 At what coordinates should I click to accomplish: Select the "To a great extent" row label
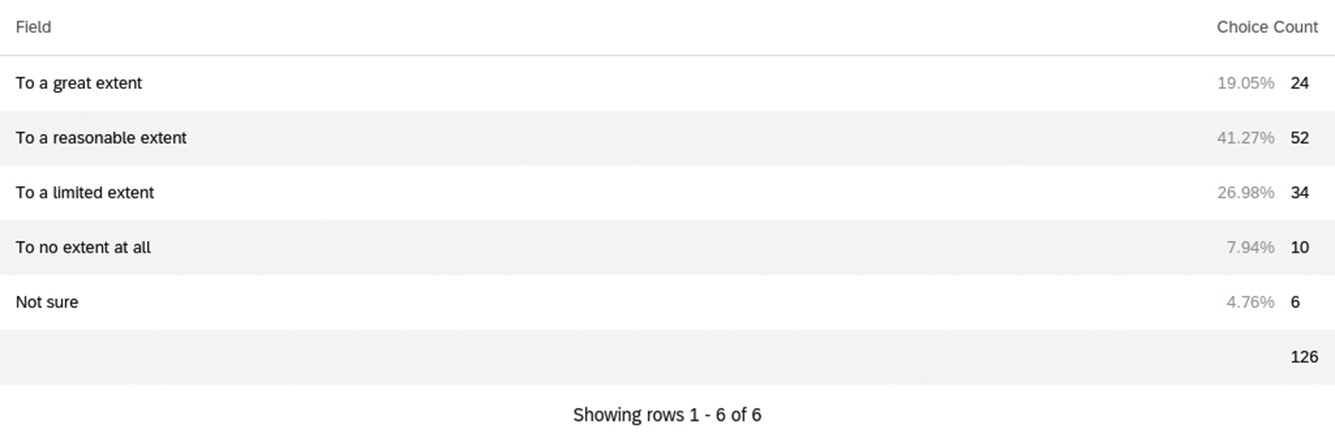(79, 83)
